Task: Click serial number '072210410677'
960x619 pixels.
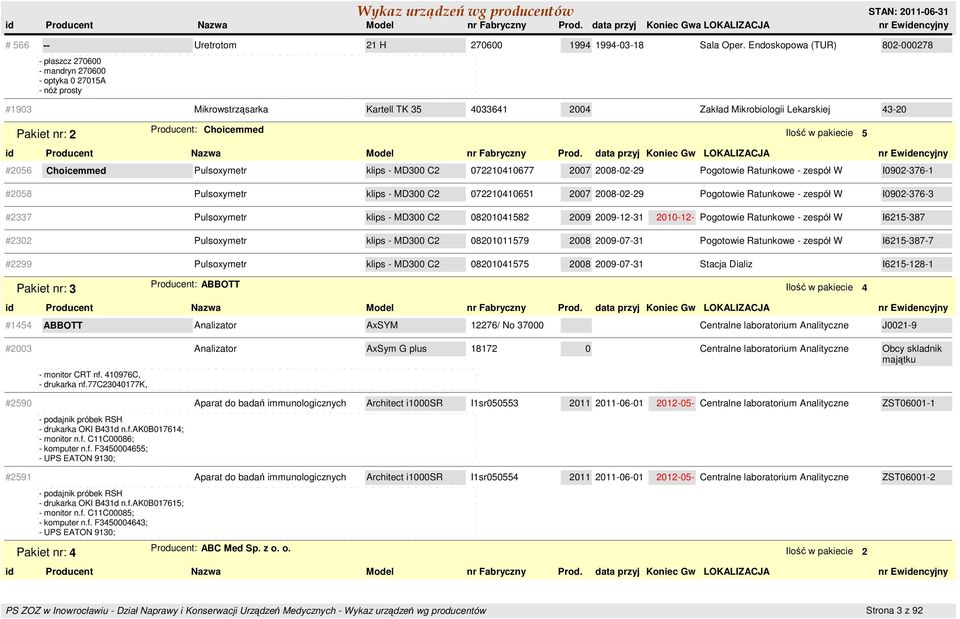Action: (502, 171)
